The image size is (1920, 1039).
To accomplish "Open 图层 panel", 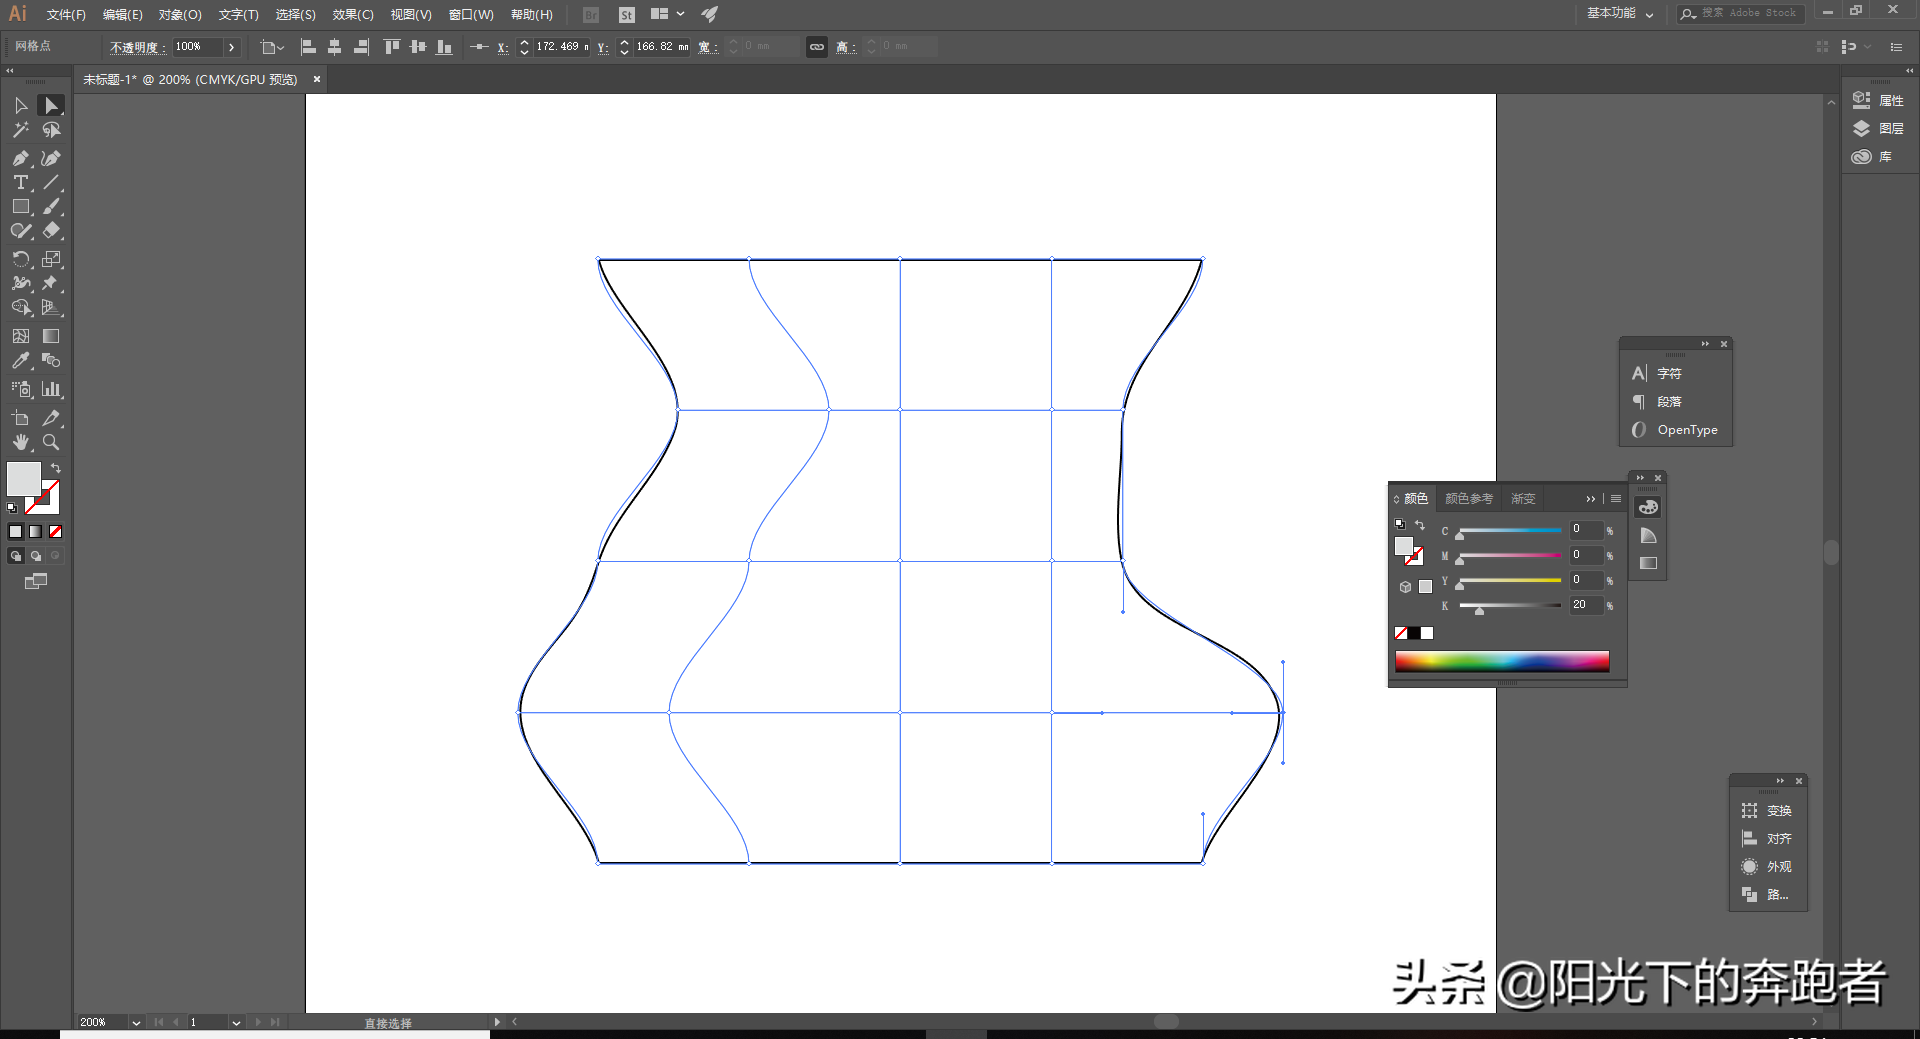I will pyautogui.click(x=1879, y=128).
